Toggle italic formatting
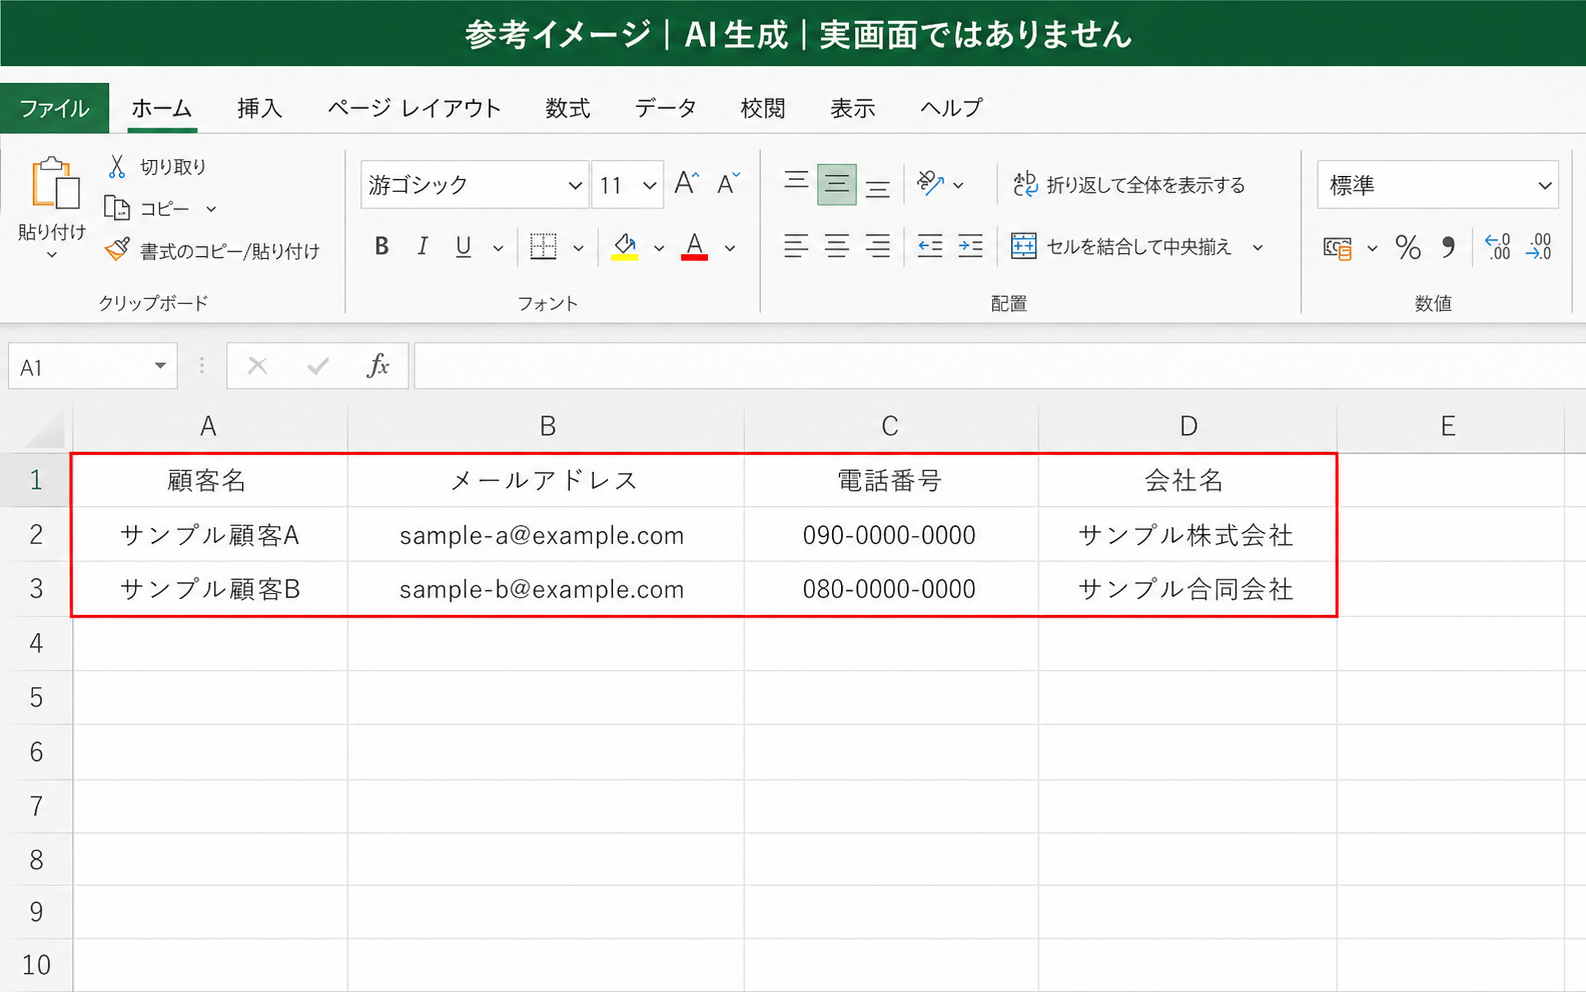Screen dimensions: 1586x992 click(x=422, y=246)
